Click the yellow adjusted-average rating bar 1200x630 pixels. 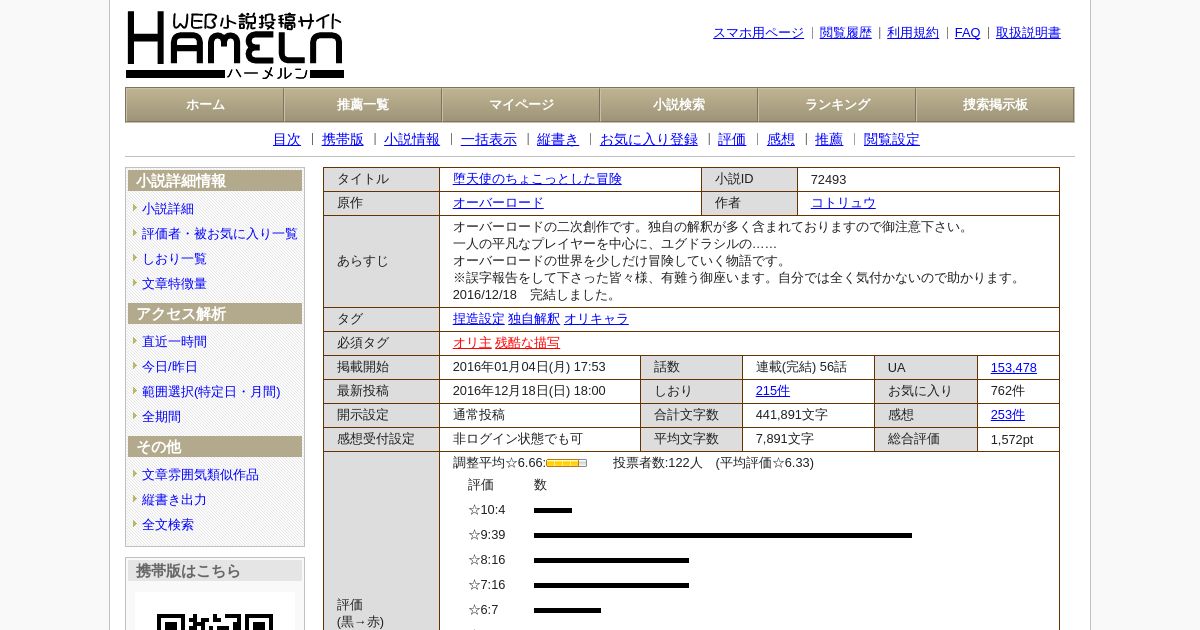pos(566,463)
